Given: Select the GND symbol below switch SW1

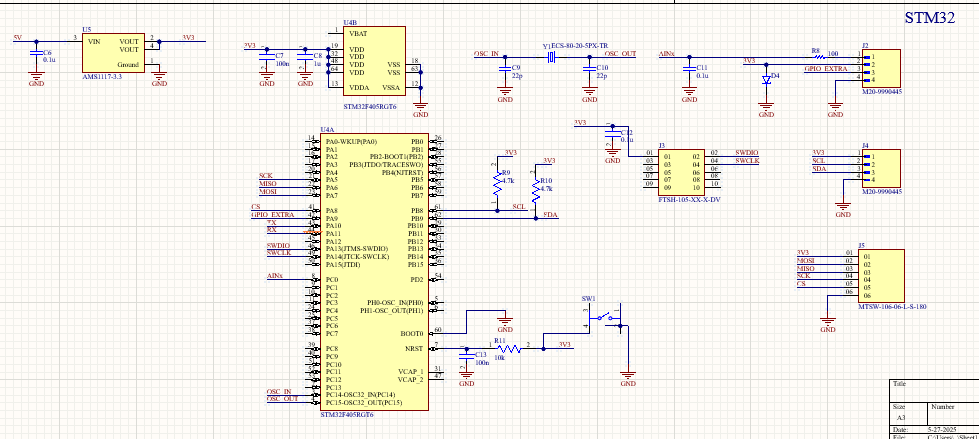Looking at the screenshot, I should [627, 378].
